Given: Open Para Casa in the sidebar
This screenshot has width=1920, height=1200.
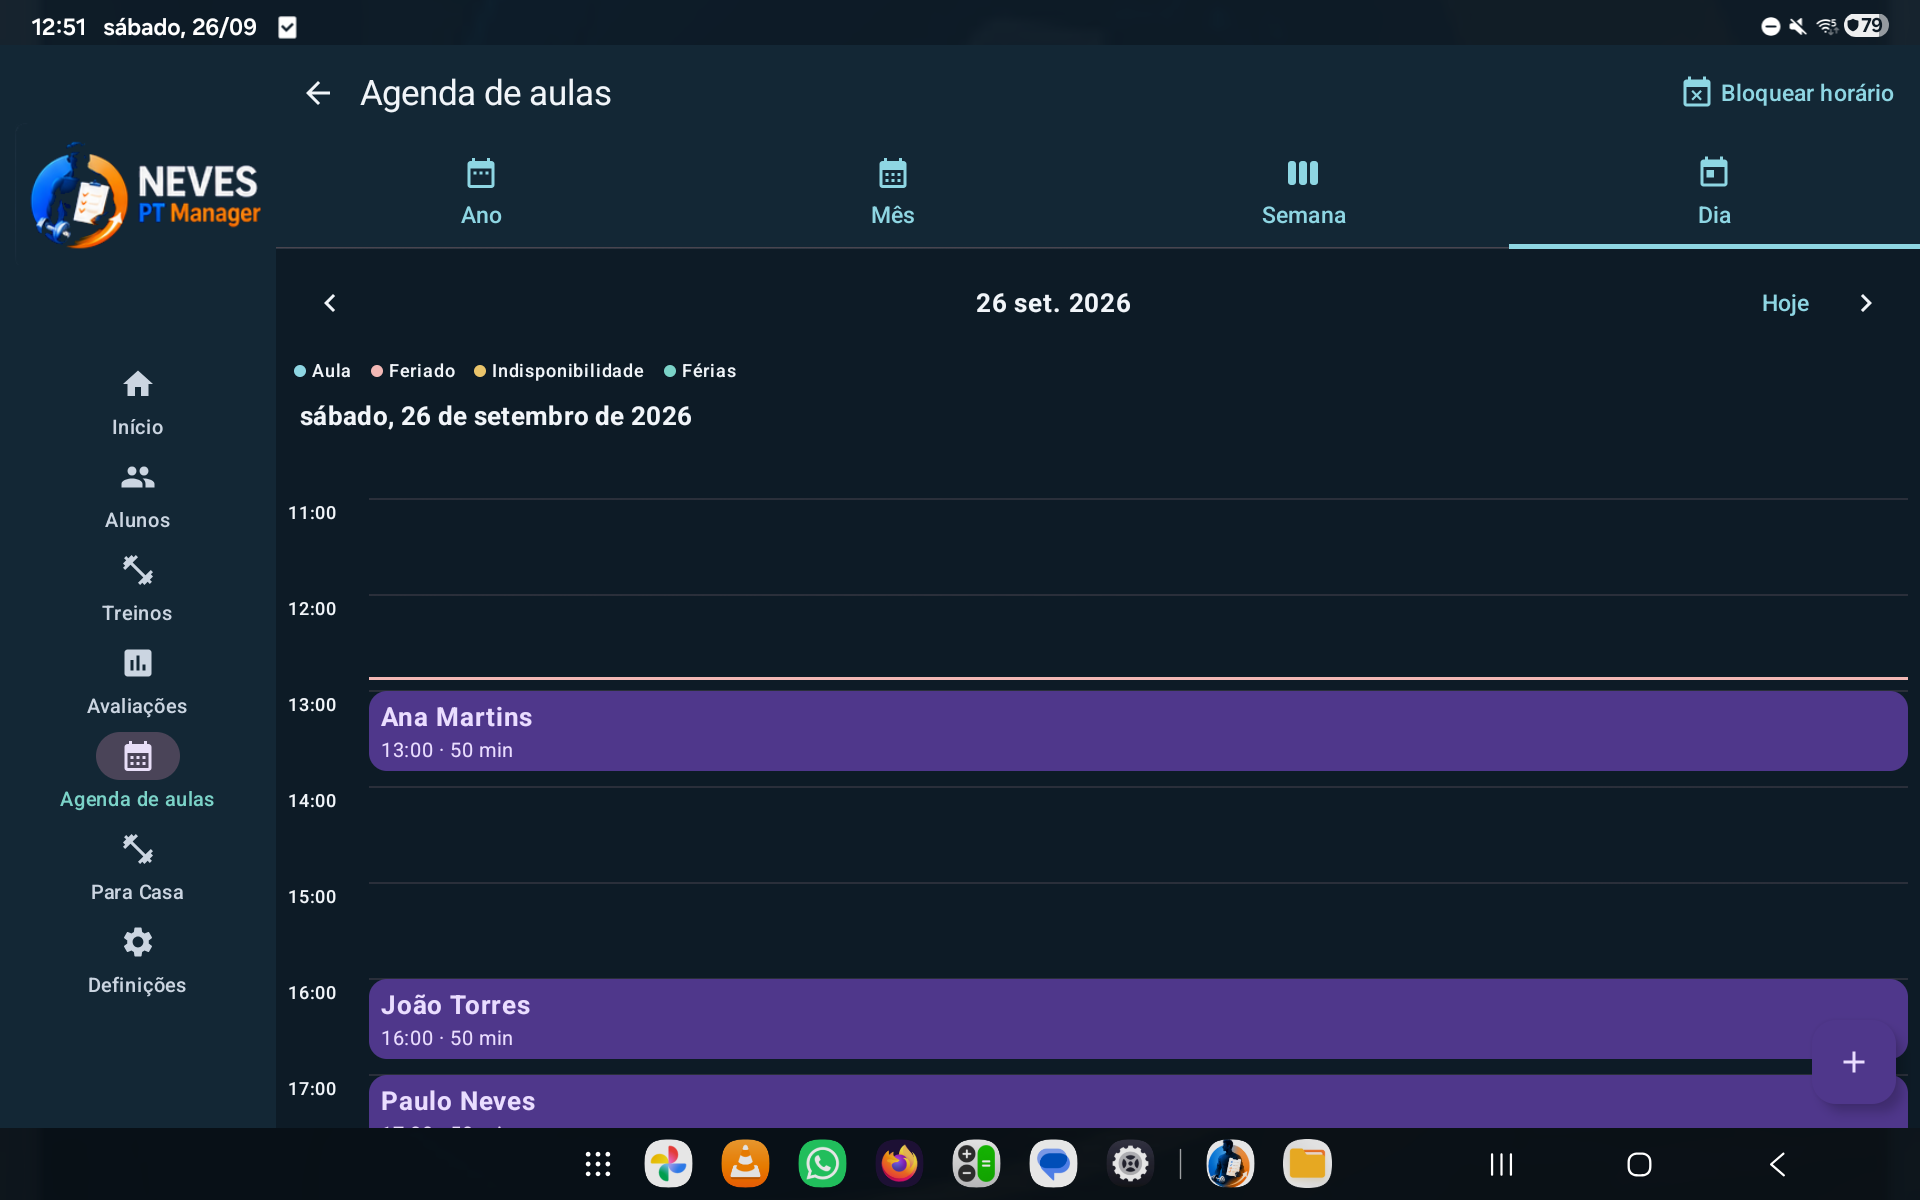Looking at the screenshot, I should pyautogui.click(x=137, y=868).
